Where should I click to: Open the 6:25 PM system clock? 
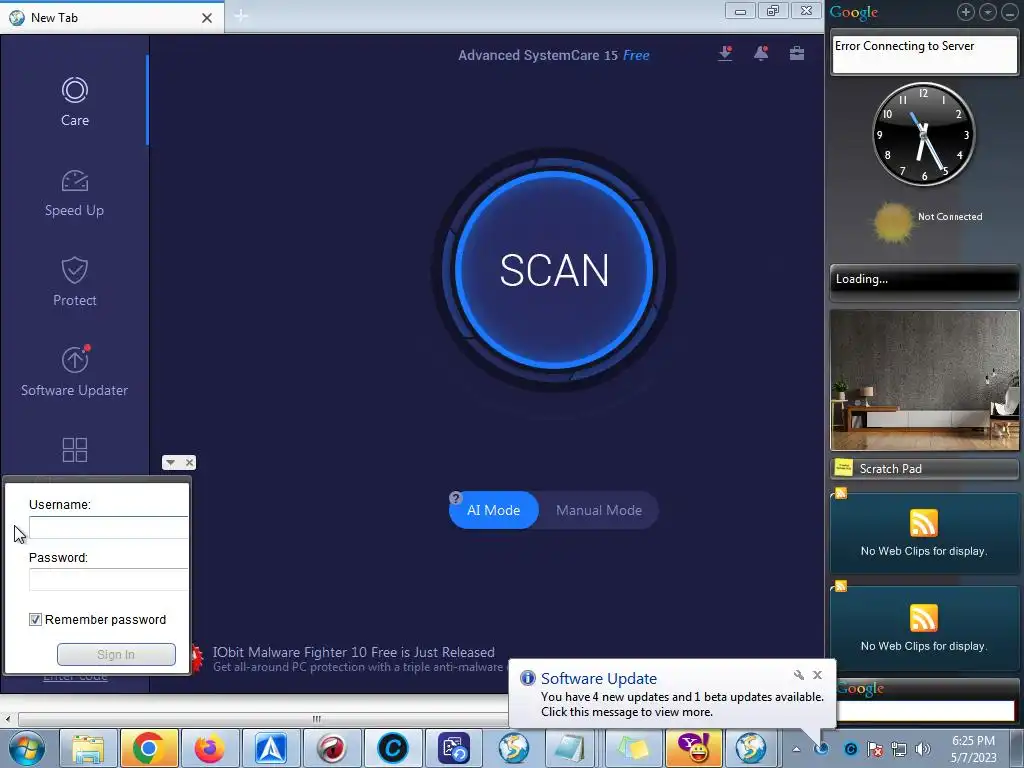click(973, 749)
